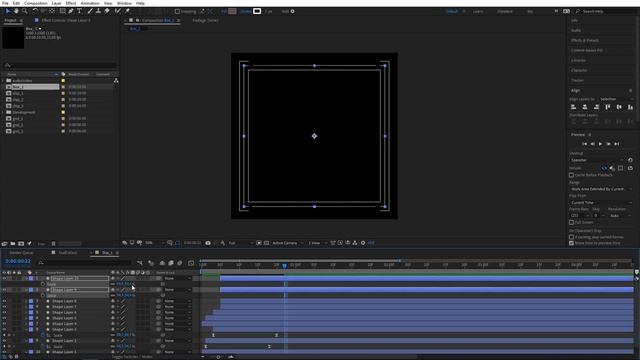640x360 pixels.
Task: Click Align Bottom icon in Align panel
Action: point(630,107)
